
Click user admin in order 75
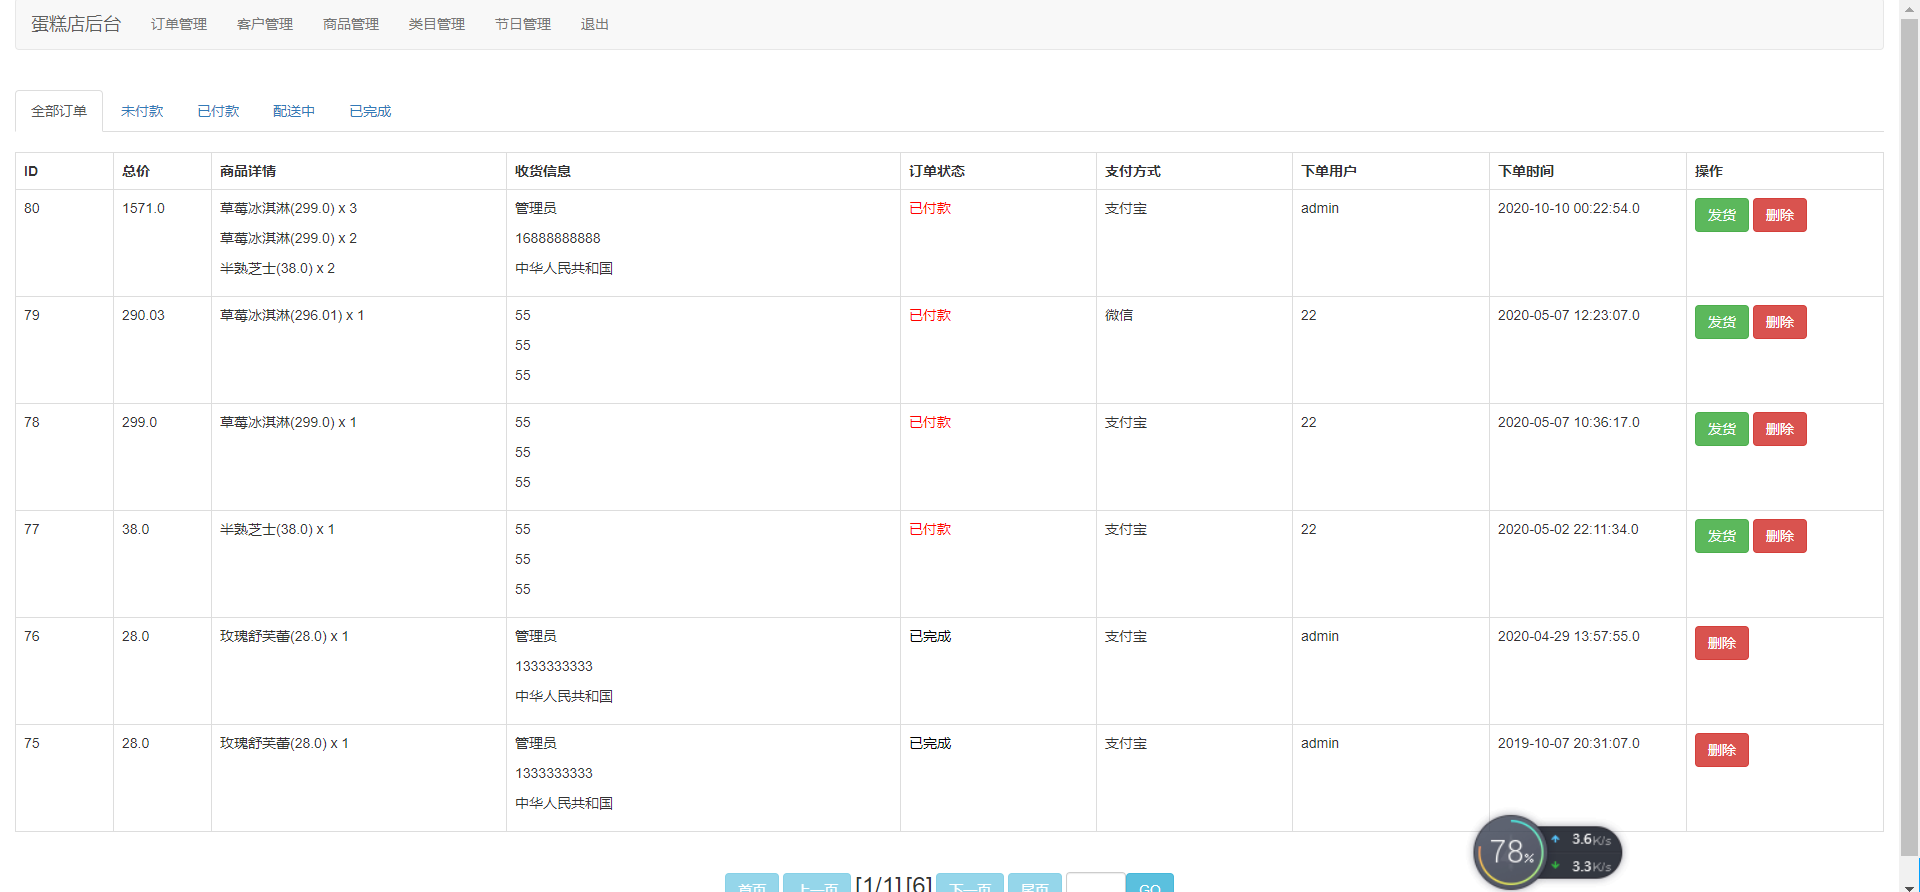coord(1320,743)
